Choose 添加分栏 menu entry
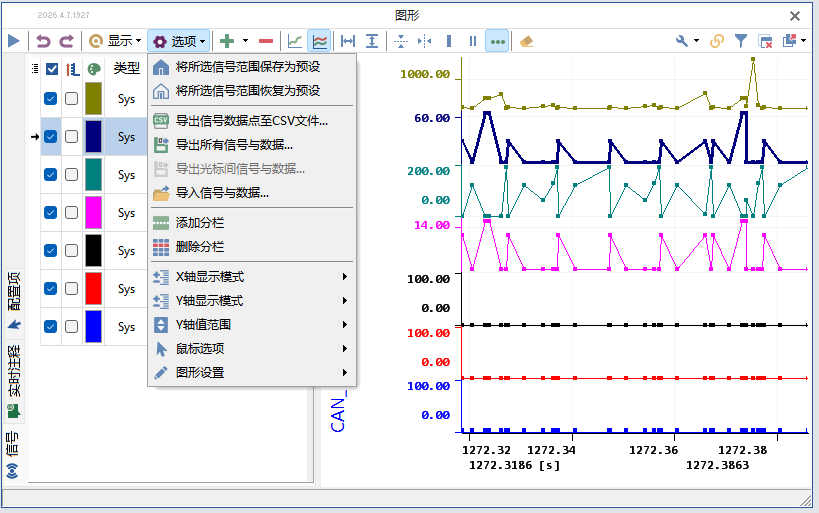The width and height of the screenshot is (819, 513). coord(252,223)
